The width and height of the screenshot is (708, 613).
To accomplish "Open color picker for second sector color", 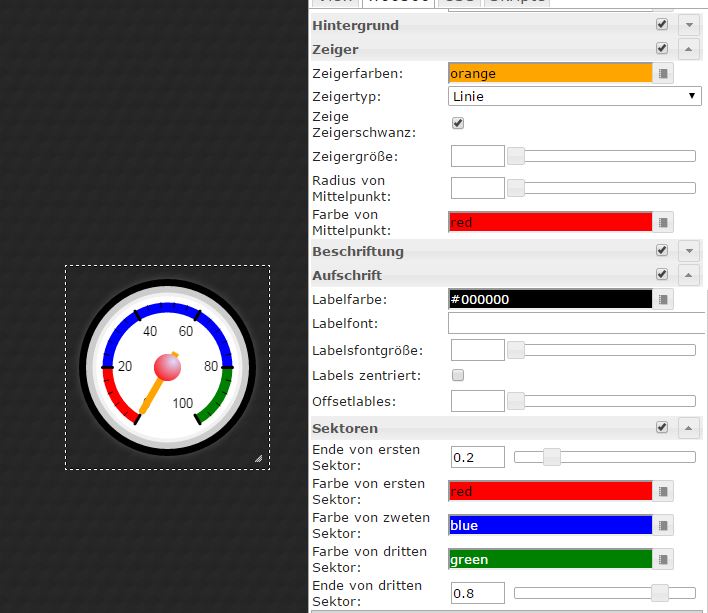I will 663,525.
